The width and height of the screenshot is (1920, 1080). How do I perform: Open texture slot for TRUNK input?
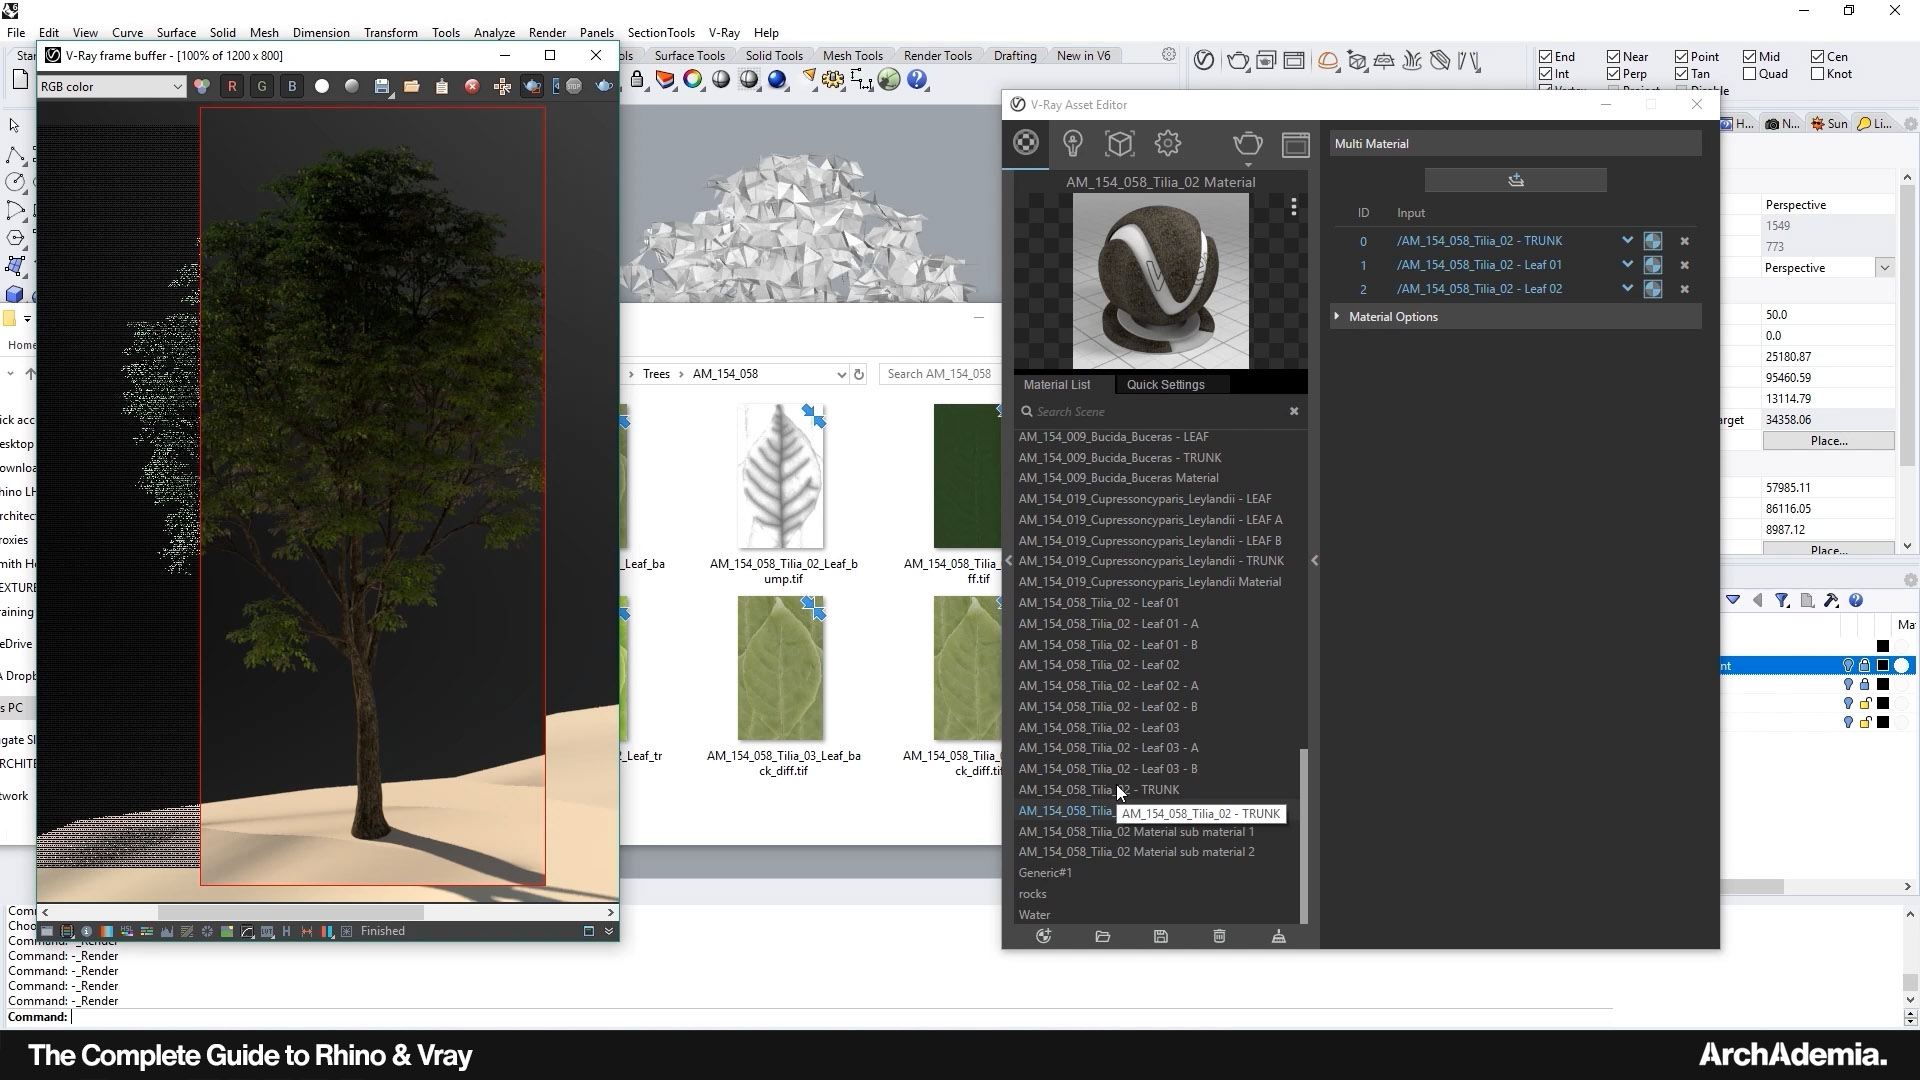point(1653,241)
